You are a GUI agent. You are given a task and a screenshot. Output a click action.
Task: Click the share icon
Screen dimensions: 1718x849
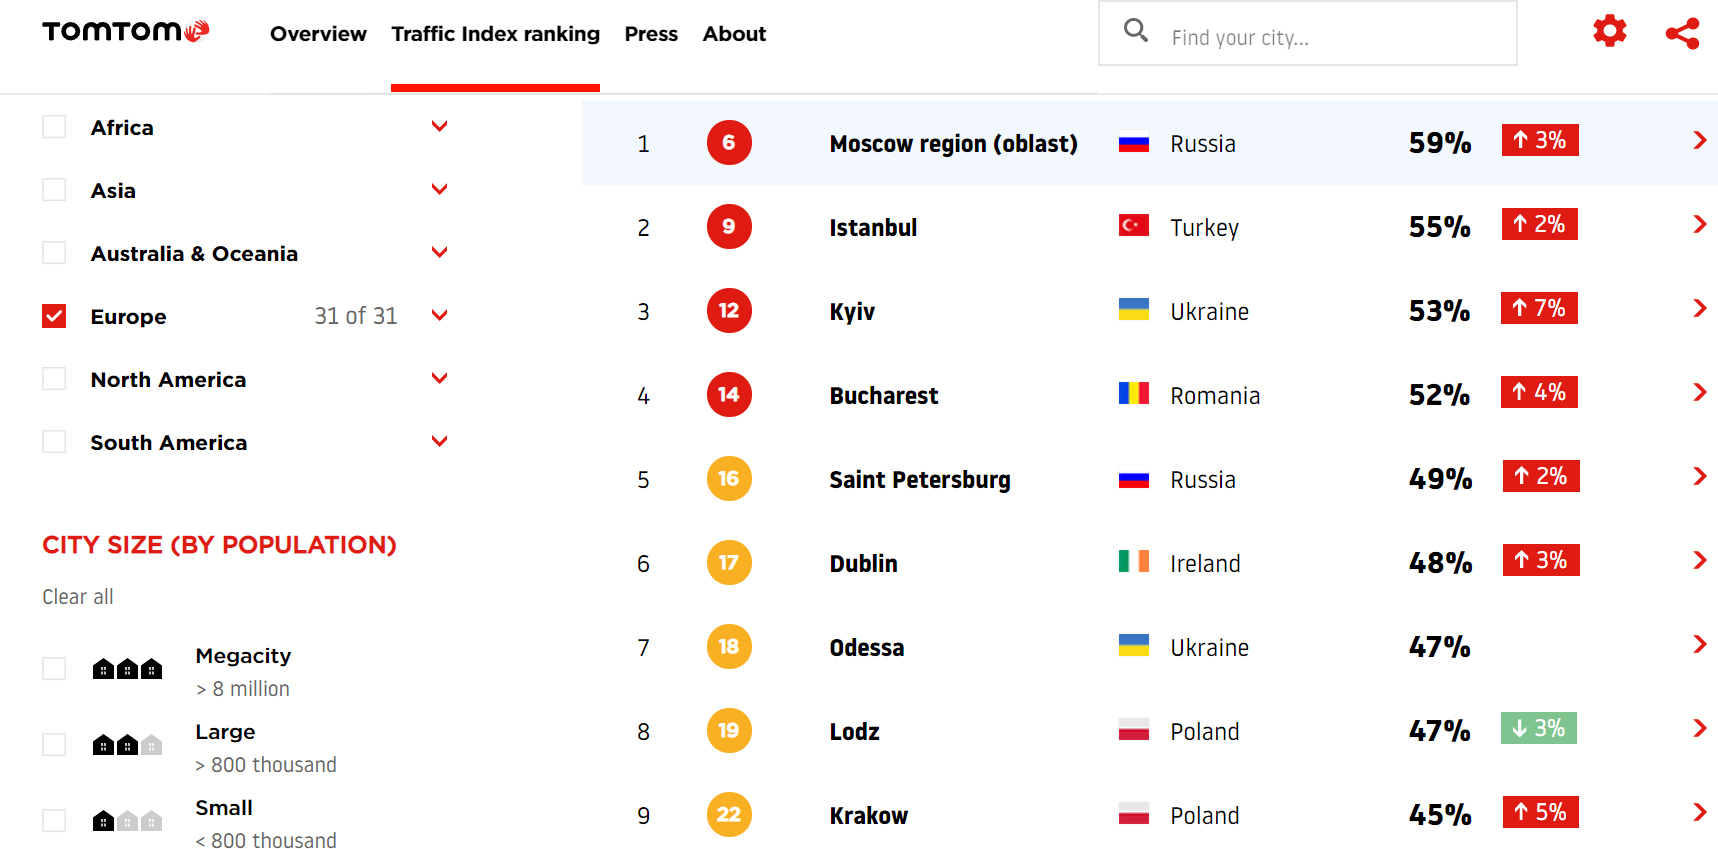pos(1682,33)
